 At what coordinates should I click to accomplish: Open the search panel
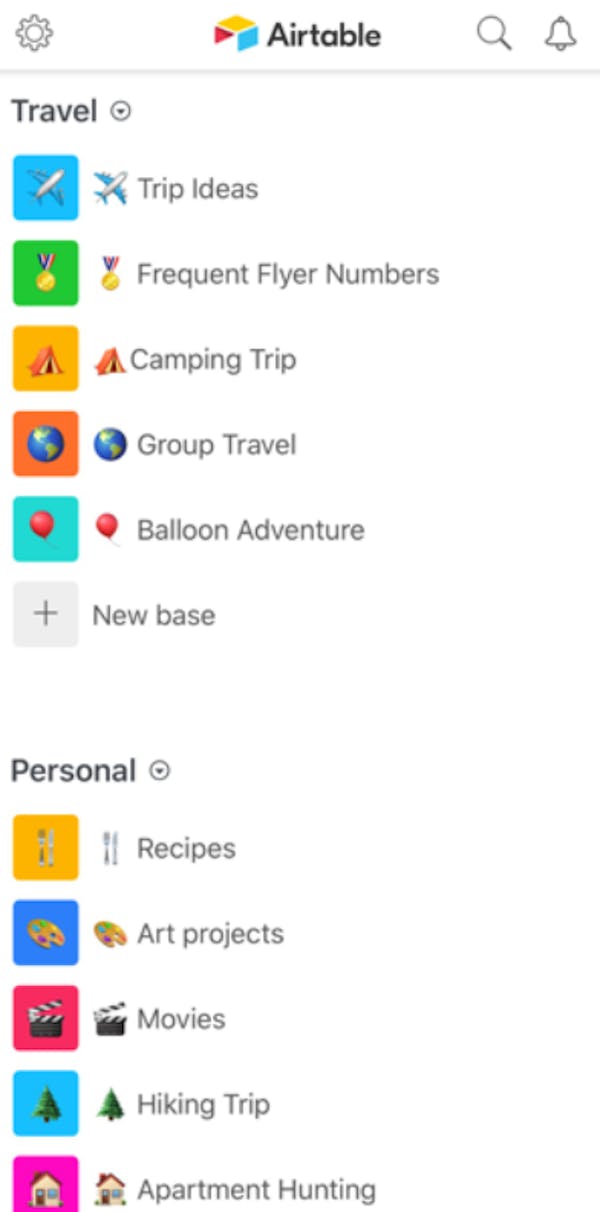point(494,33)
